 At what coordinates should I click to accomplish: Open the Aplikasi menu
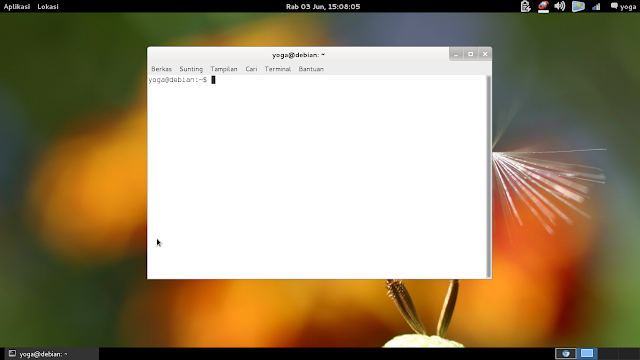tap(17, 7)
